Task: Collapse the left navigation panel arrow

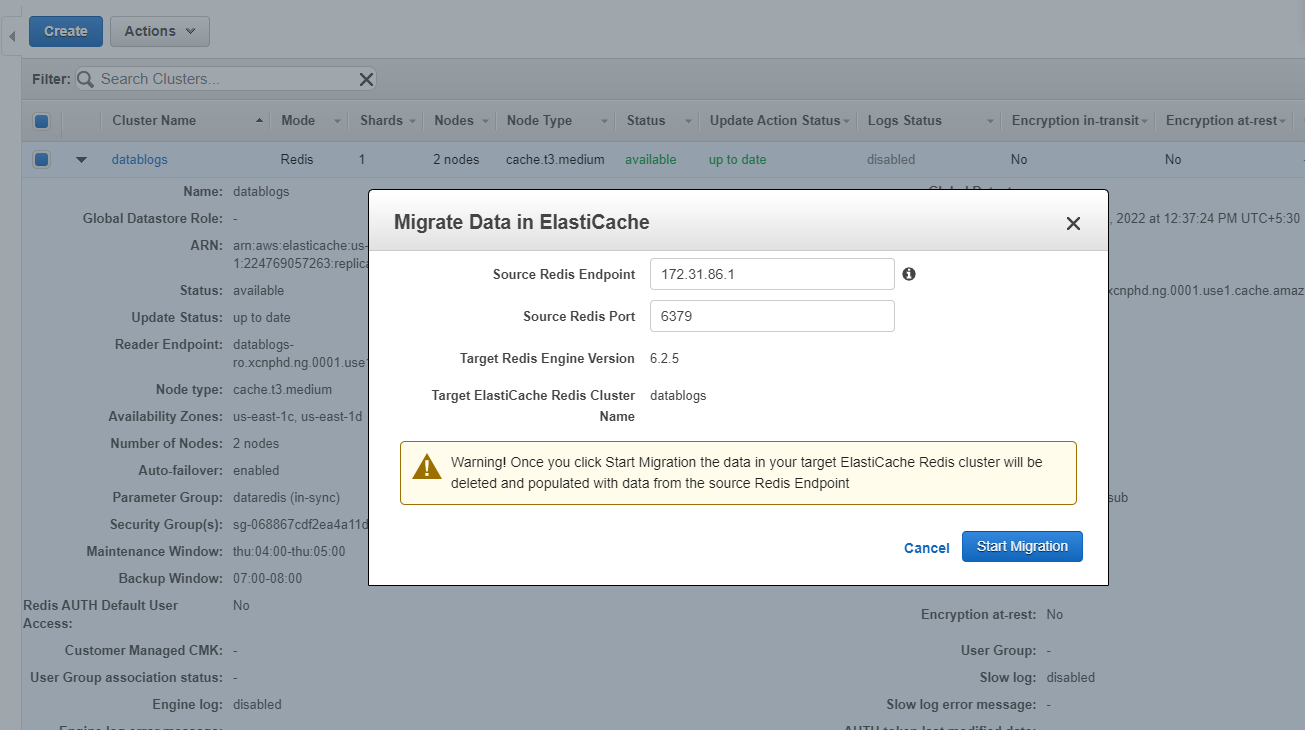Action: click(x=11, y=37)
